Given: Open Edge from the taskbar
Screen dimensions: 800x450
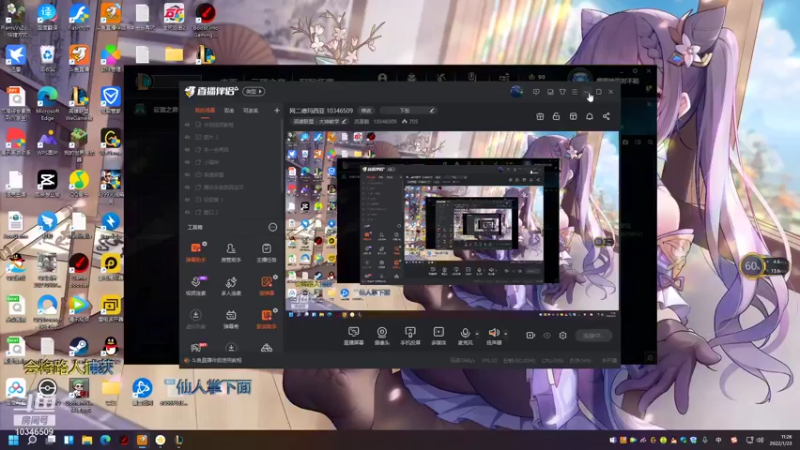Looking at the screenshot, I should (106, 440).
